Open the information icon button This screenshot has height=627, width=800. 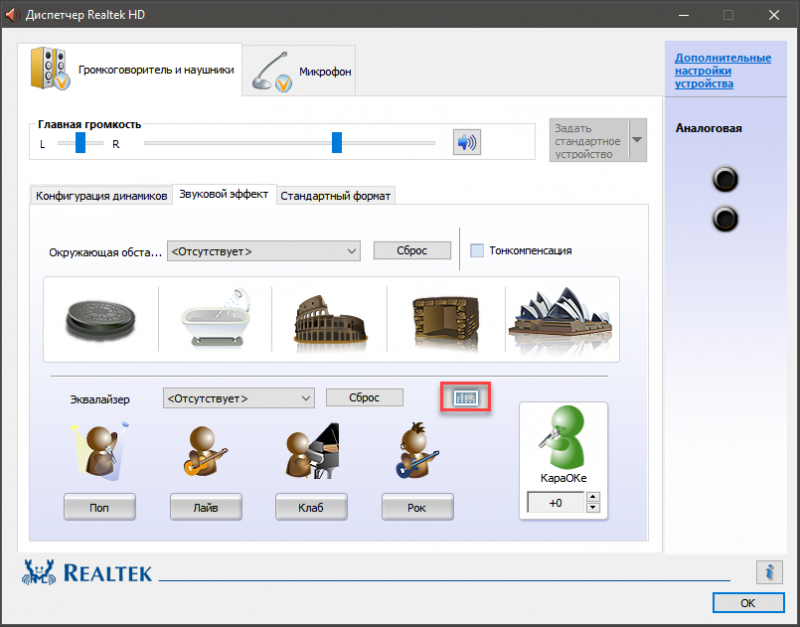click(x=769, y=572)
